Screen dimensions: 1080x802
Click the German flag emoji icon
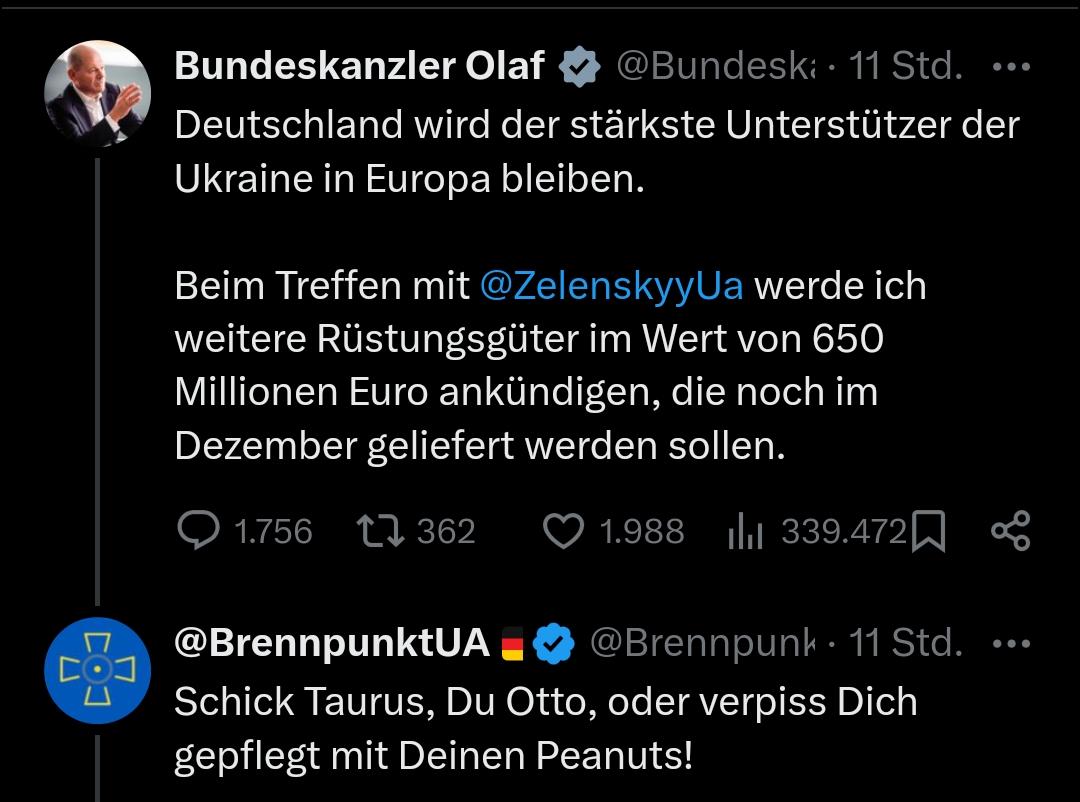pyautogui.click(x=512, y=644)
